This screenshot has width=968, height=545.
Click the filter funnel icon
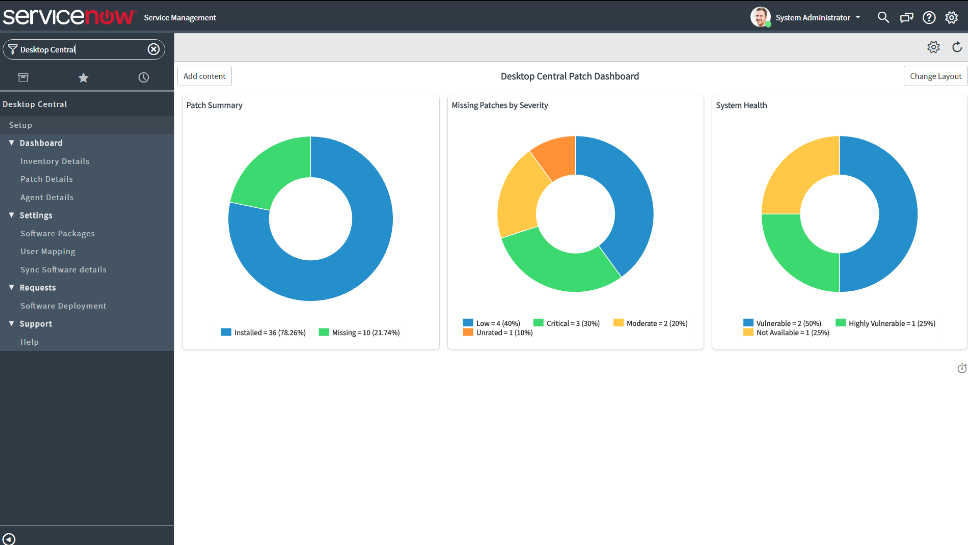click(x=12, y=49)
